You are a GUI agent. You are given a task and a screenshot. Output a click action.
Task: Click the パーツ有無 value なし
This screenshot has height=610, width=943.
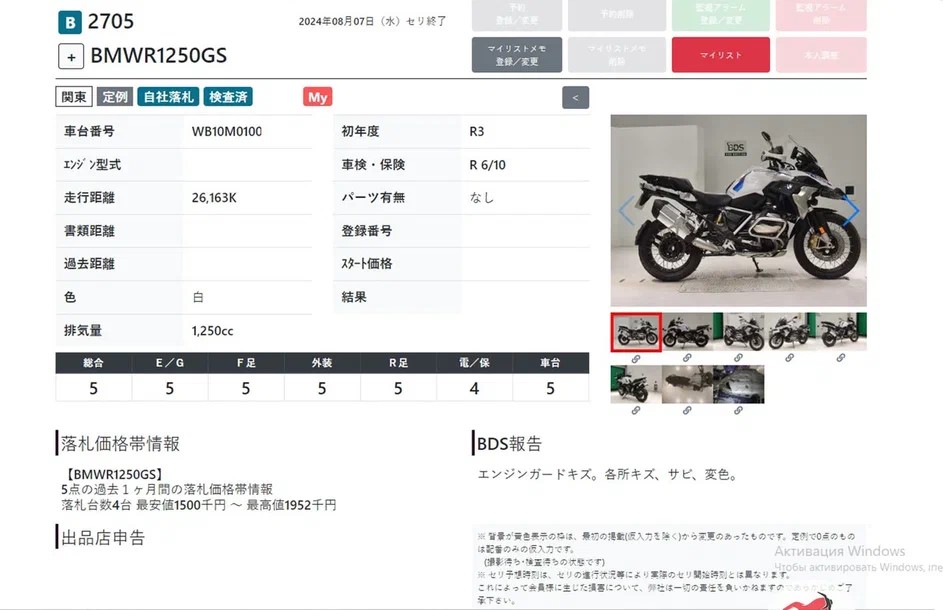[482, 198]
